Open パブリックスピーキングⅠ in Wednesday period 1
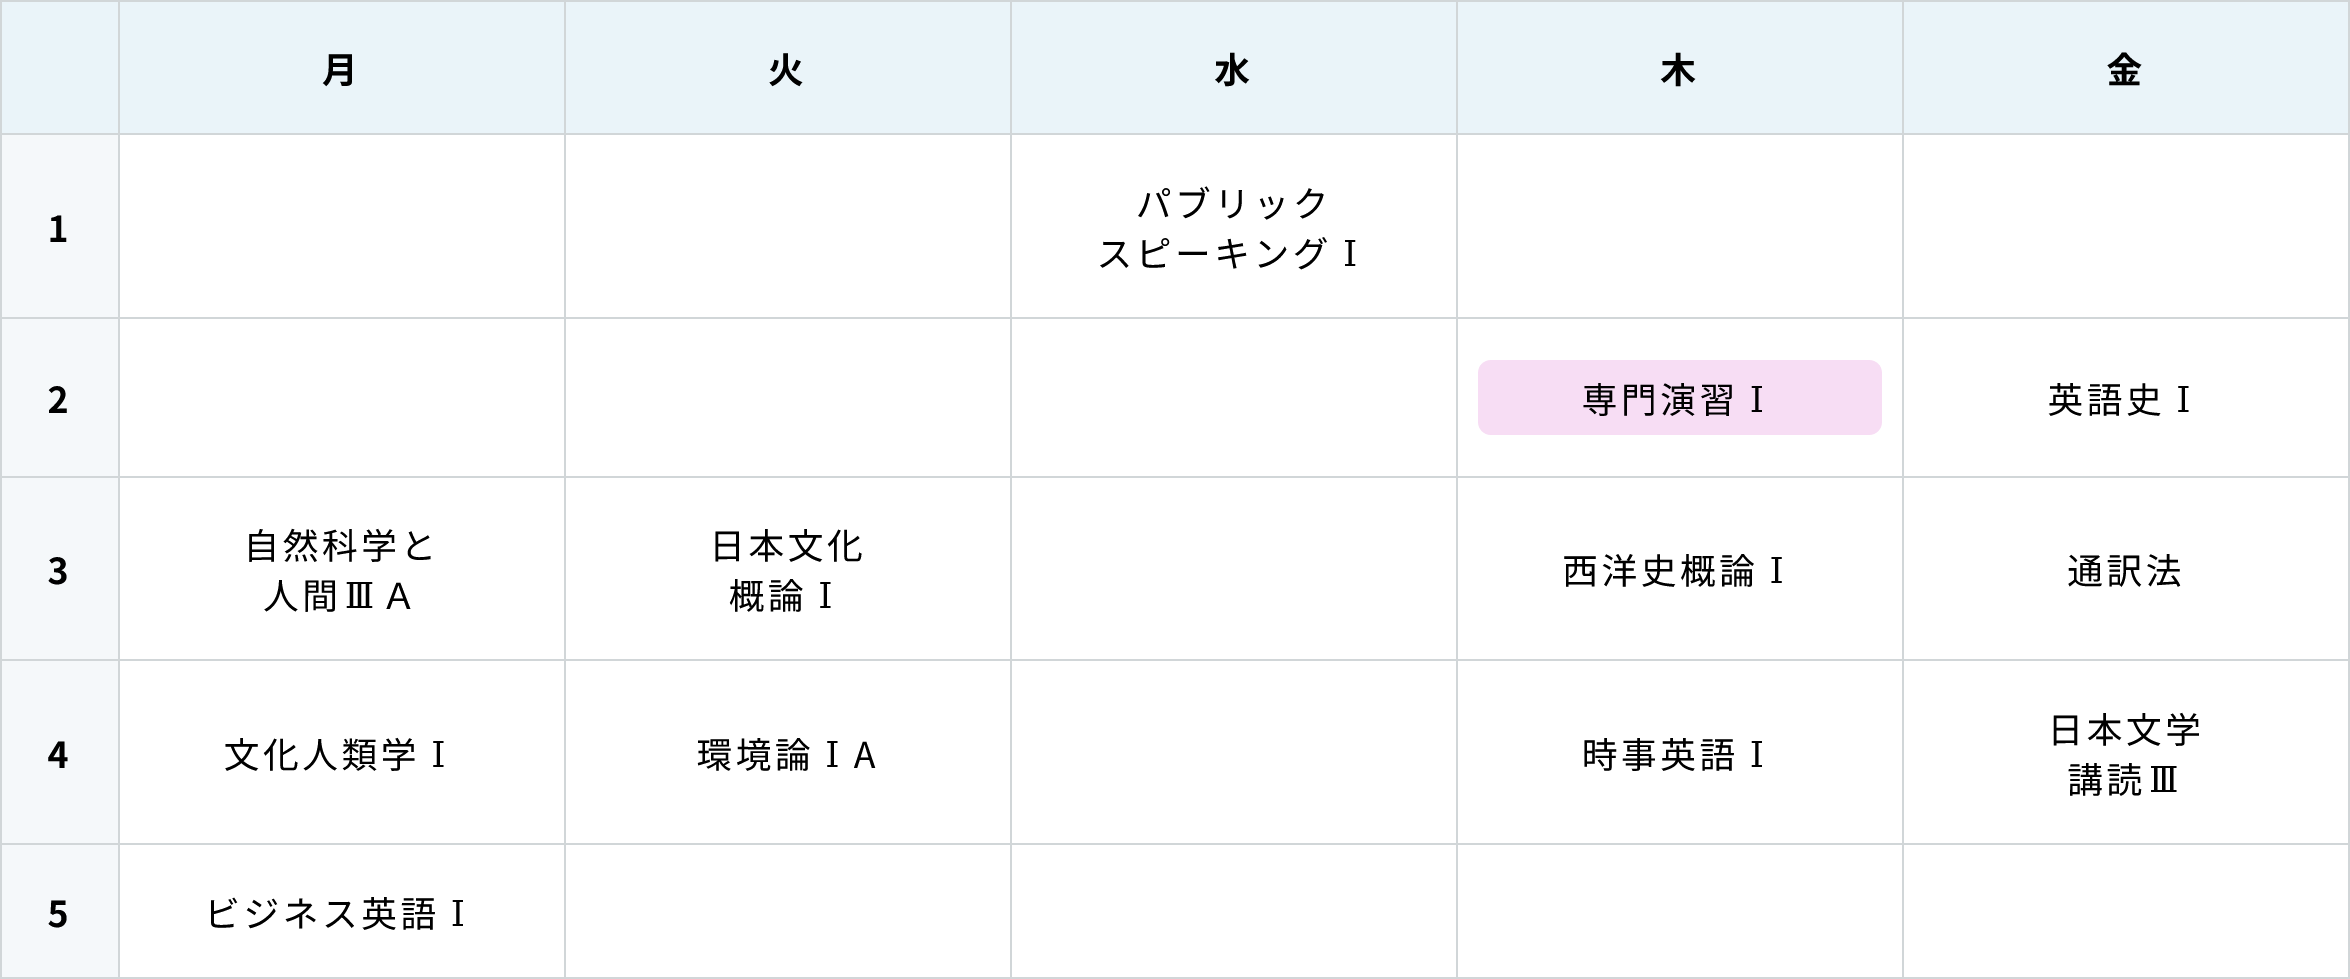Screen dimensions: 2350x979 click(1230, 228)
